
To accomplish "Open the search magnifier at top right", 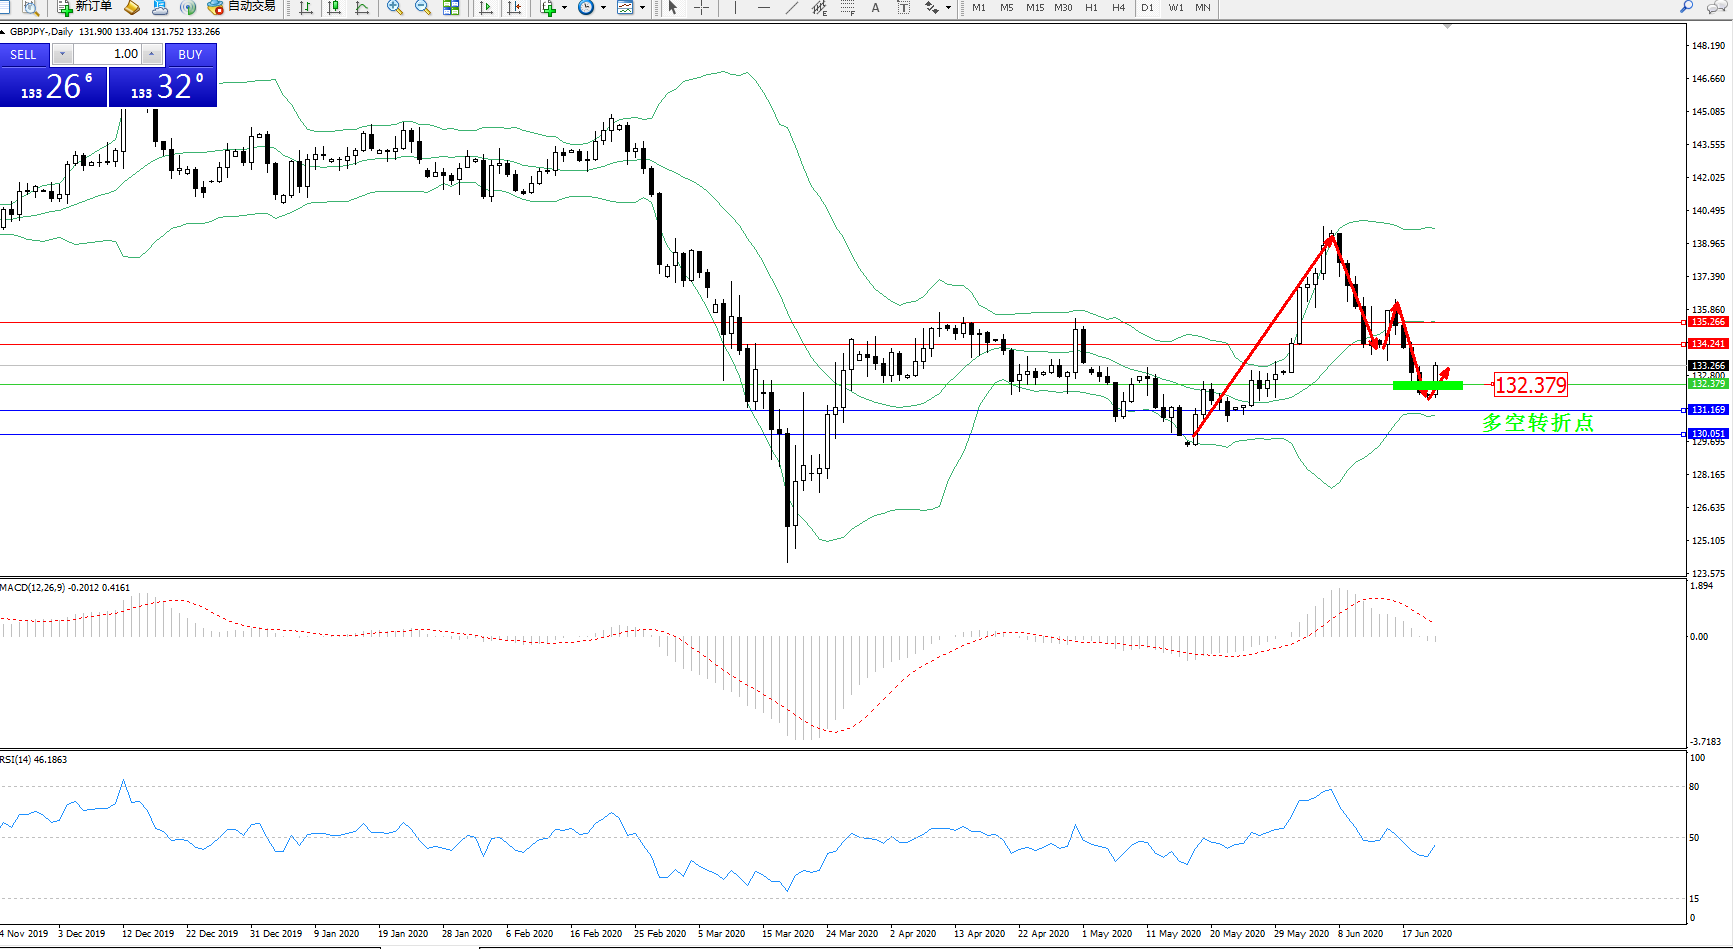I will click(1686, 7).
